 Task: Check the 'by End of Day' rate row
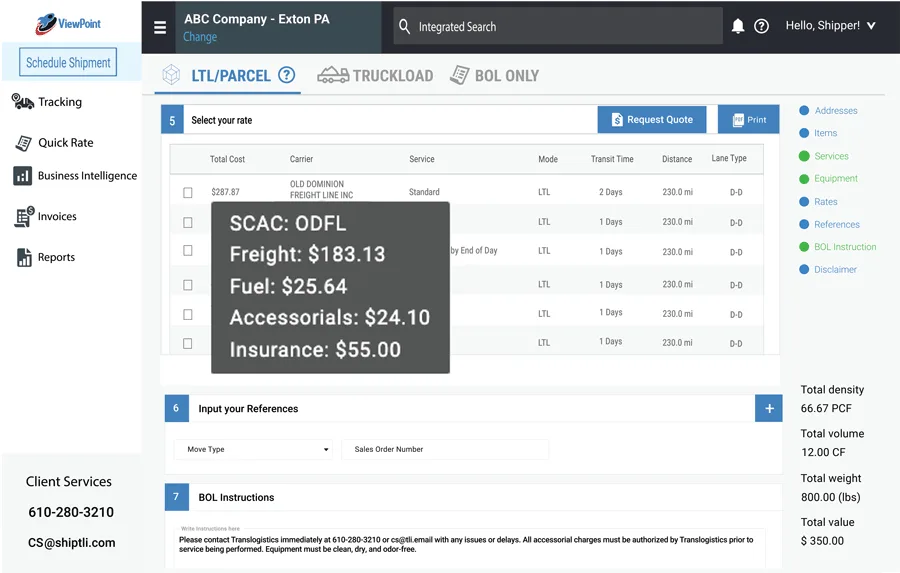[188, 250]
